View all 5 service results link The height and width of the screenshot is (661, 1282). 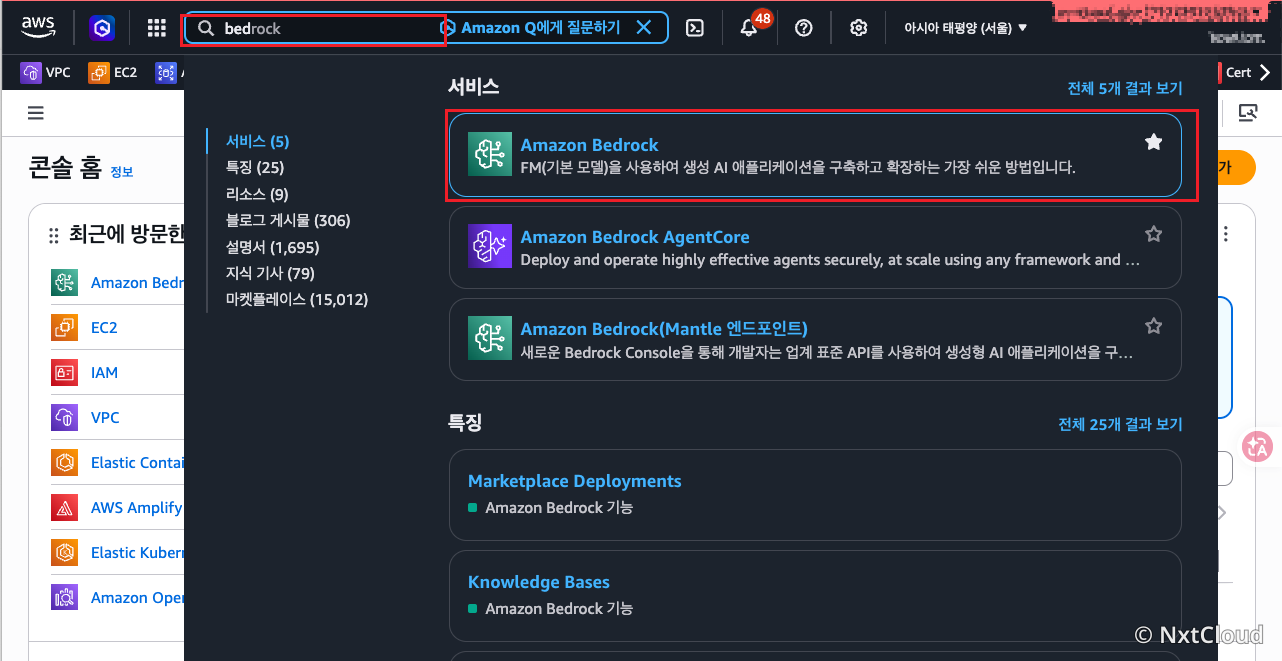click(x=1125, y=88)
